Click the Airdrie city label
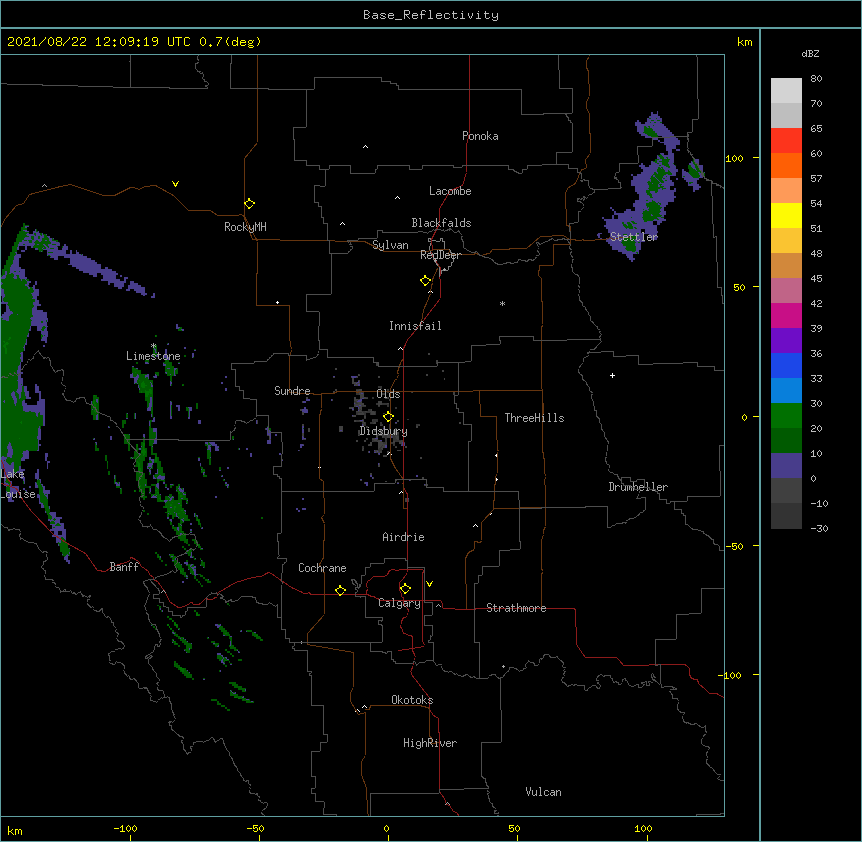 [x=403, y=537]
